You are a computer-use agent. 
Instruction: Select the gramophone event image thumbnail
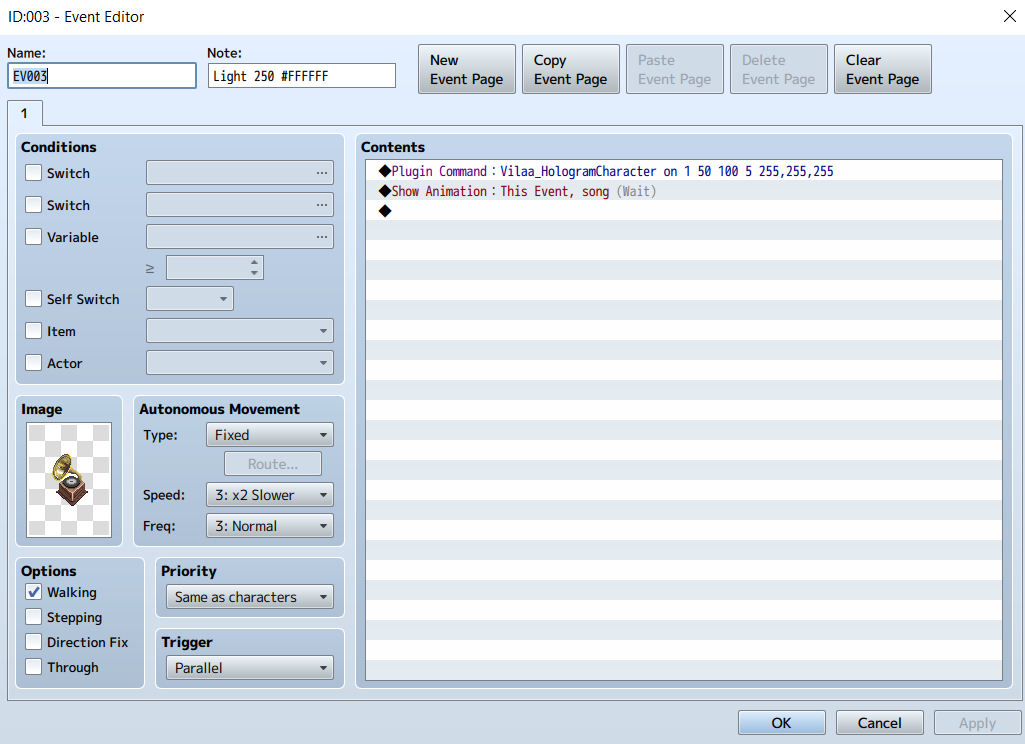coord(69,480)
